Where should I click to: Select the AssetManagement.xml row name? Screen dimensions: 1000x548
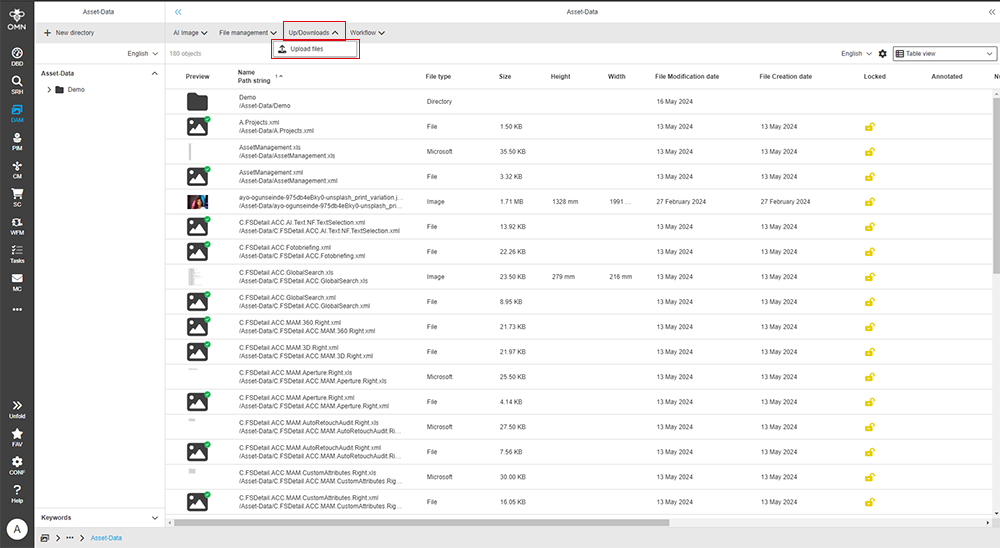click(270, 172)
